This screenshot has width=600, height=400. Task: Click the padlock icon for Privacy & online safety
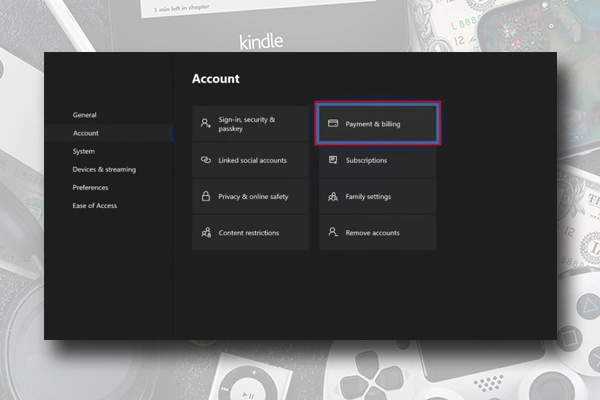[206, 196]
